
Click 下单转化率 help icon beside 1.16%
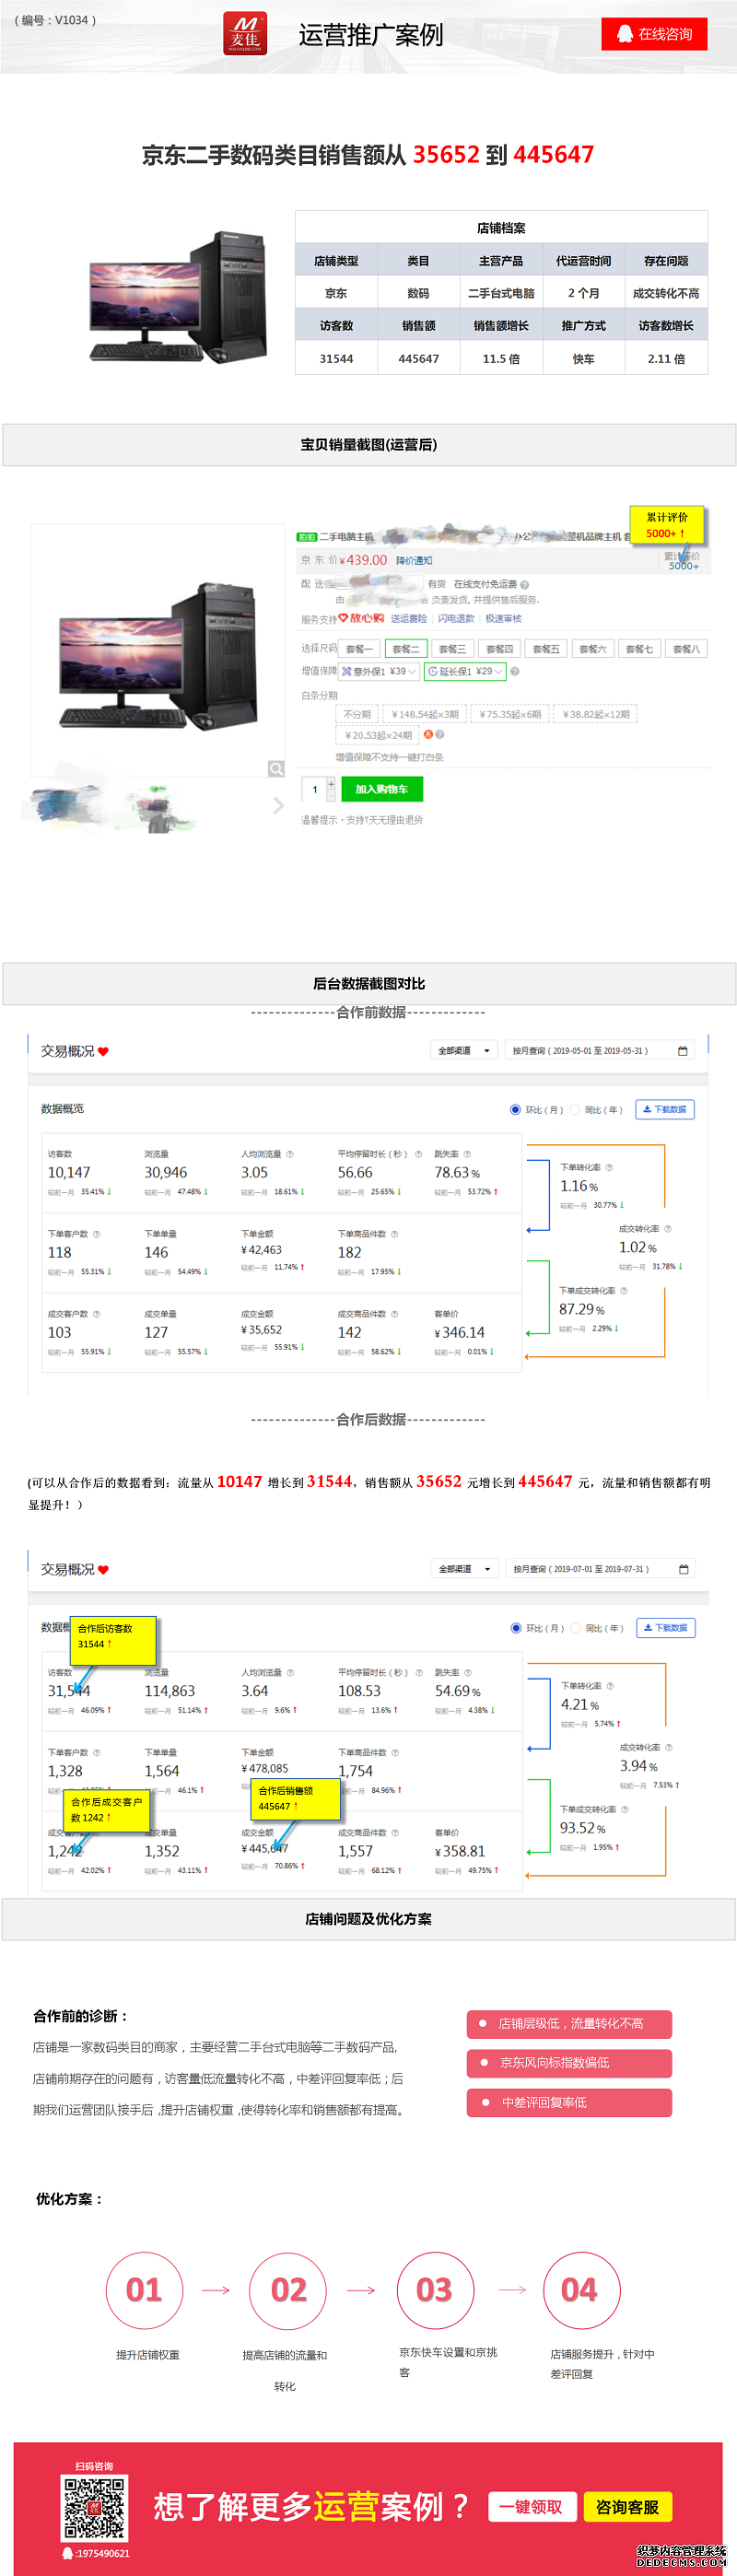(609, 1167)
